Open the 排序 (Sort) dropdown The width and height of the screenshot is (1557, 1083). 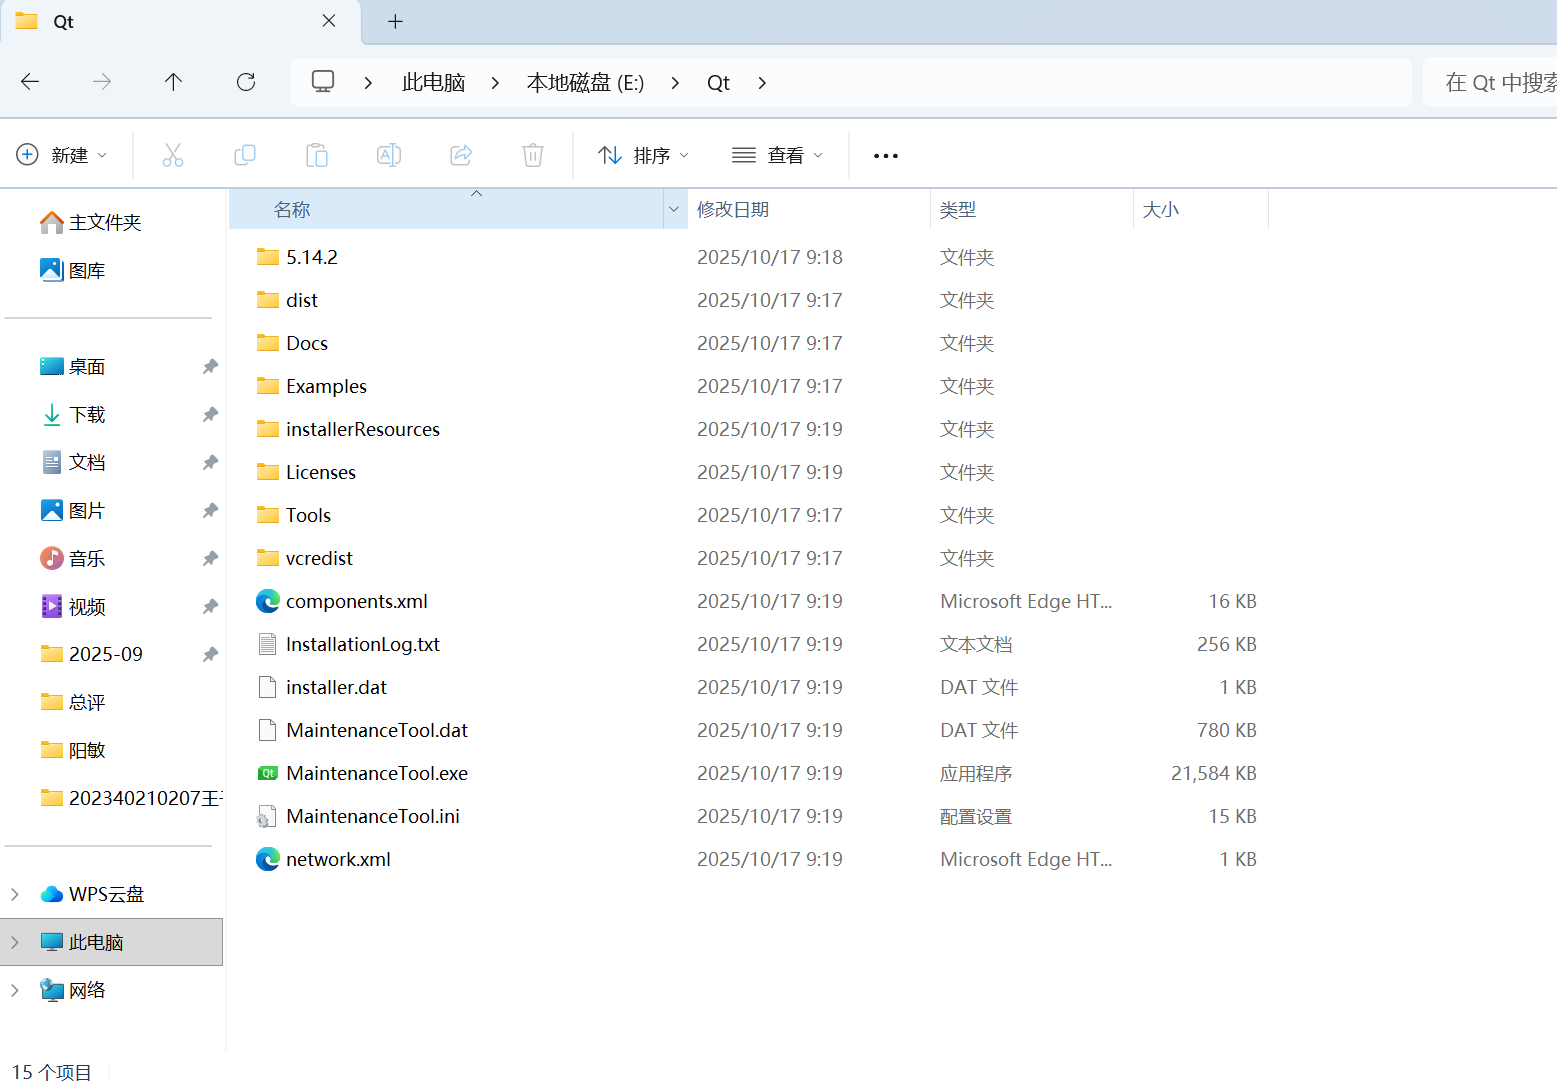643,155
